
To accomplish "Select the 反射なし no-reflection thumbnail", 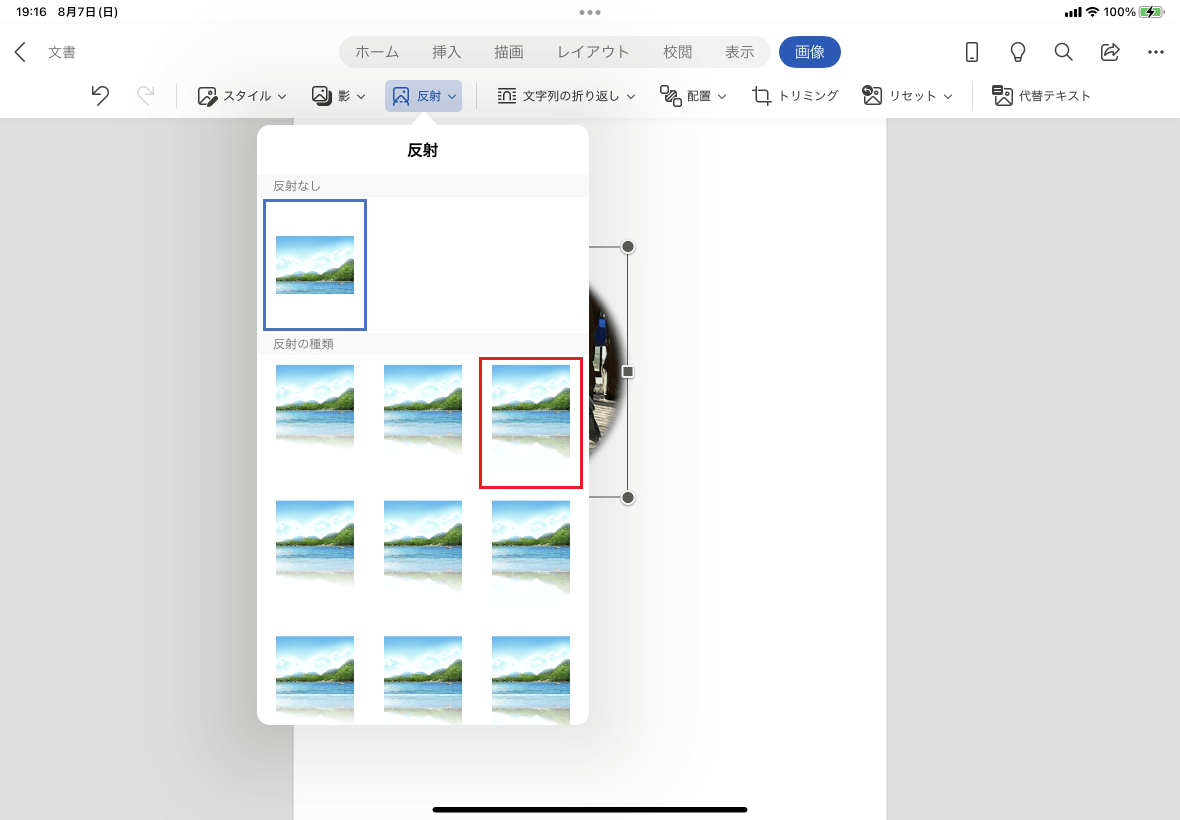I will point(315,265).
